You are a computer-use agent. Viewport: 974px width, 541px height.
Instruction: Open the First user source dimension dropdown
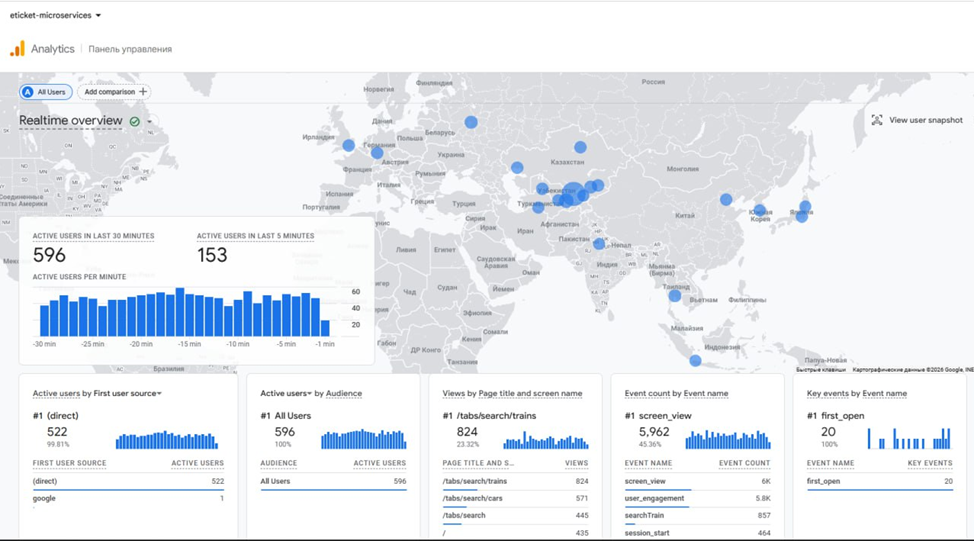(x=159, y=394)
